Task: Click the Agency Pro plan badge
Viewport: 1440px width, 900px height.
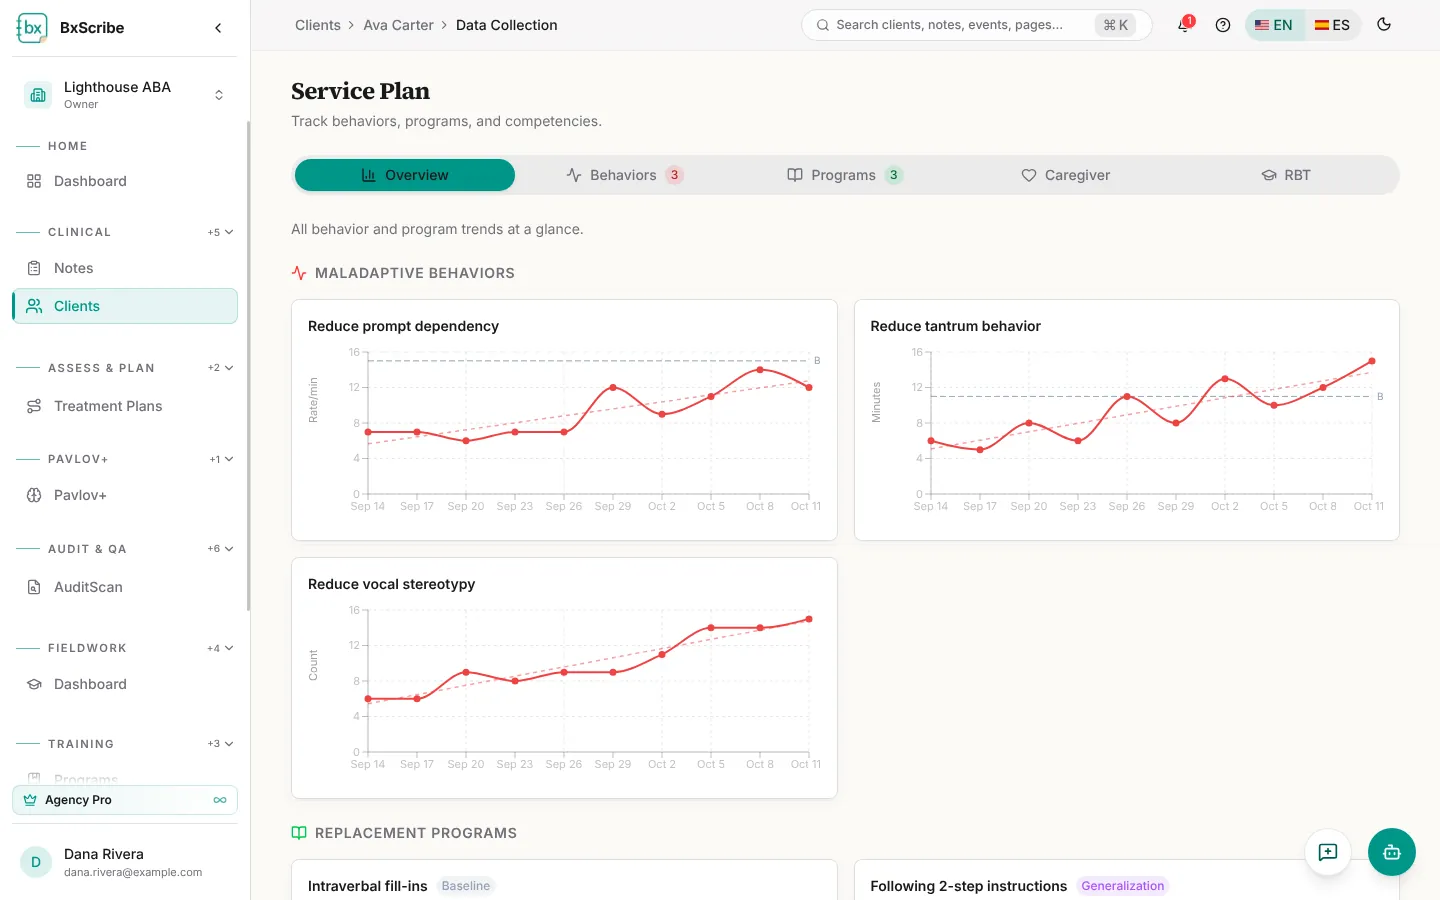Action: [125, 800]
